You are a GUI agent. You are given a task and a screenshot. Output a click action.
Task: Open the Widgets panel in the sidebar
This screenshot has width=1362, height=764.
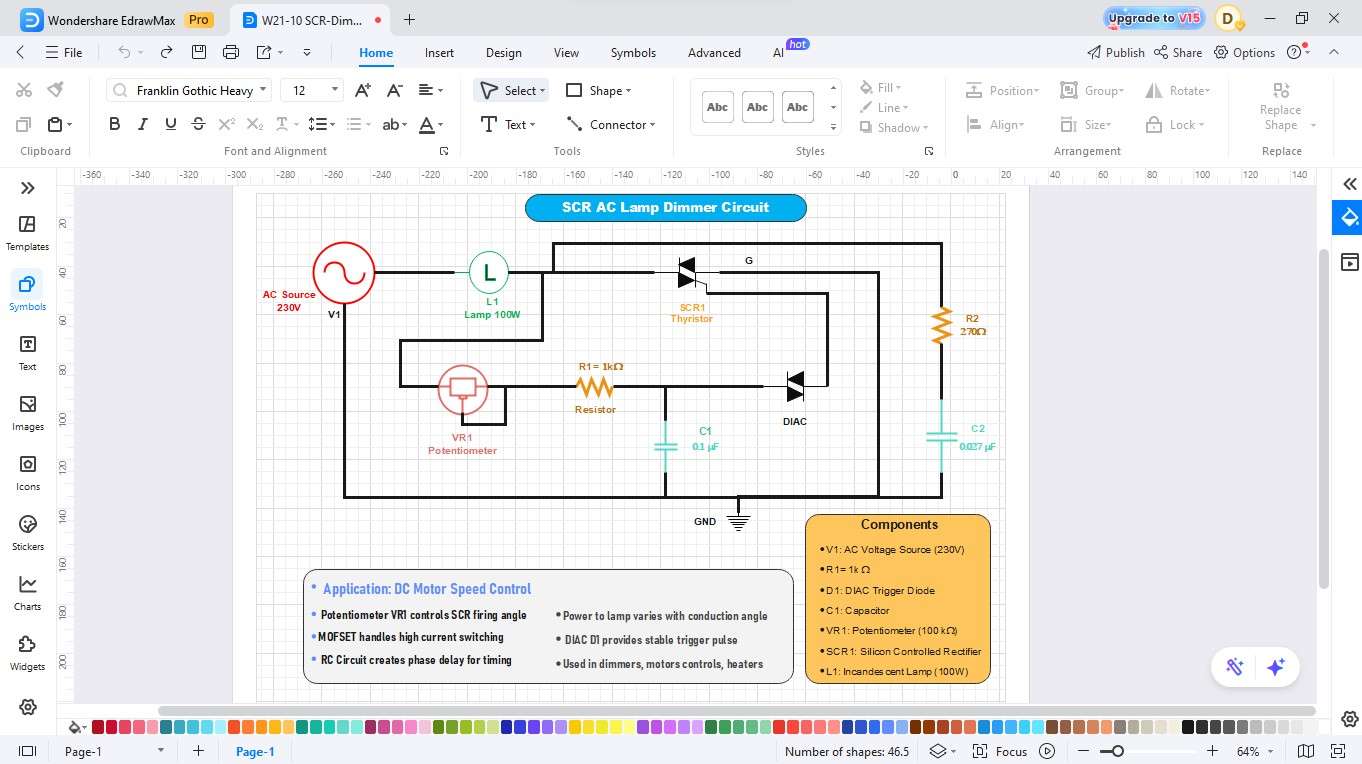pyautogui.click(x=27, y=653)
